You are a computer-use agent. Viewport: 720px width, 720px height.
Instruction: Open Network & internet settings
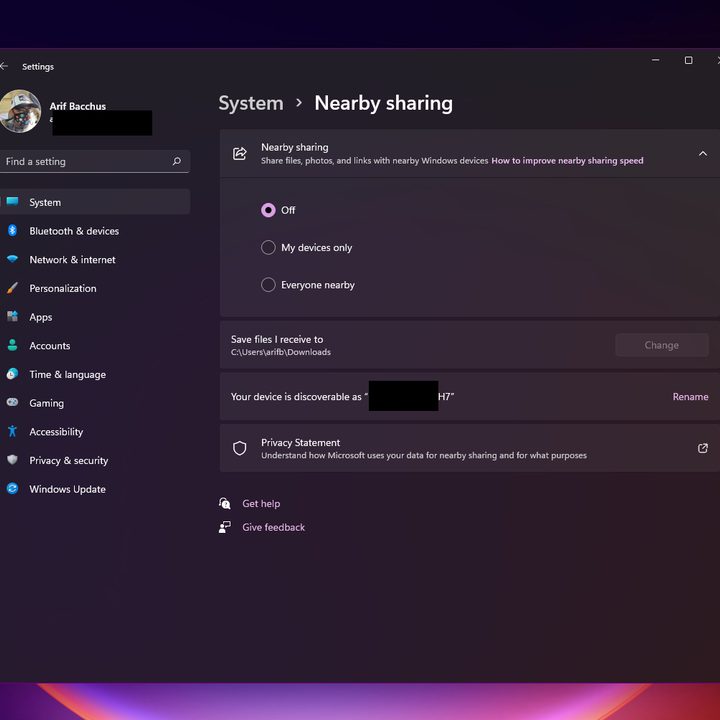pos(72,260)
